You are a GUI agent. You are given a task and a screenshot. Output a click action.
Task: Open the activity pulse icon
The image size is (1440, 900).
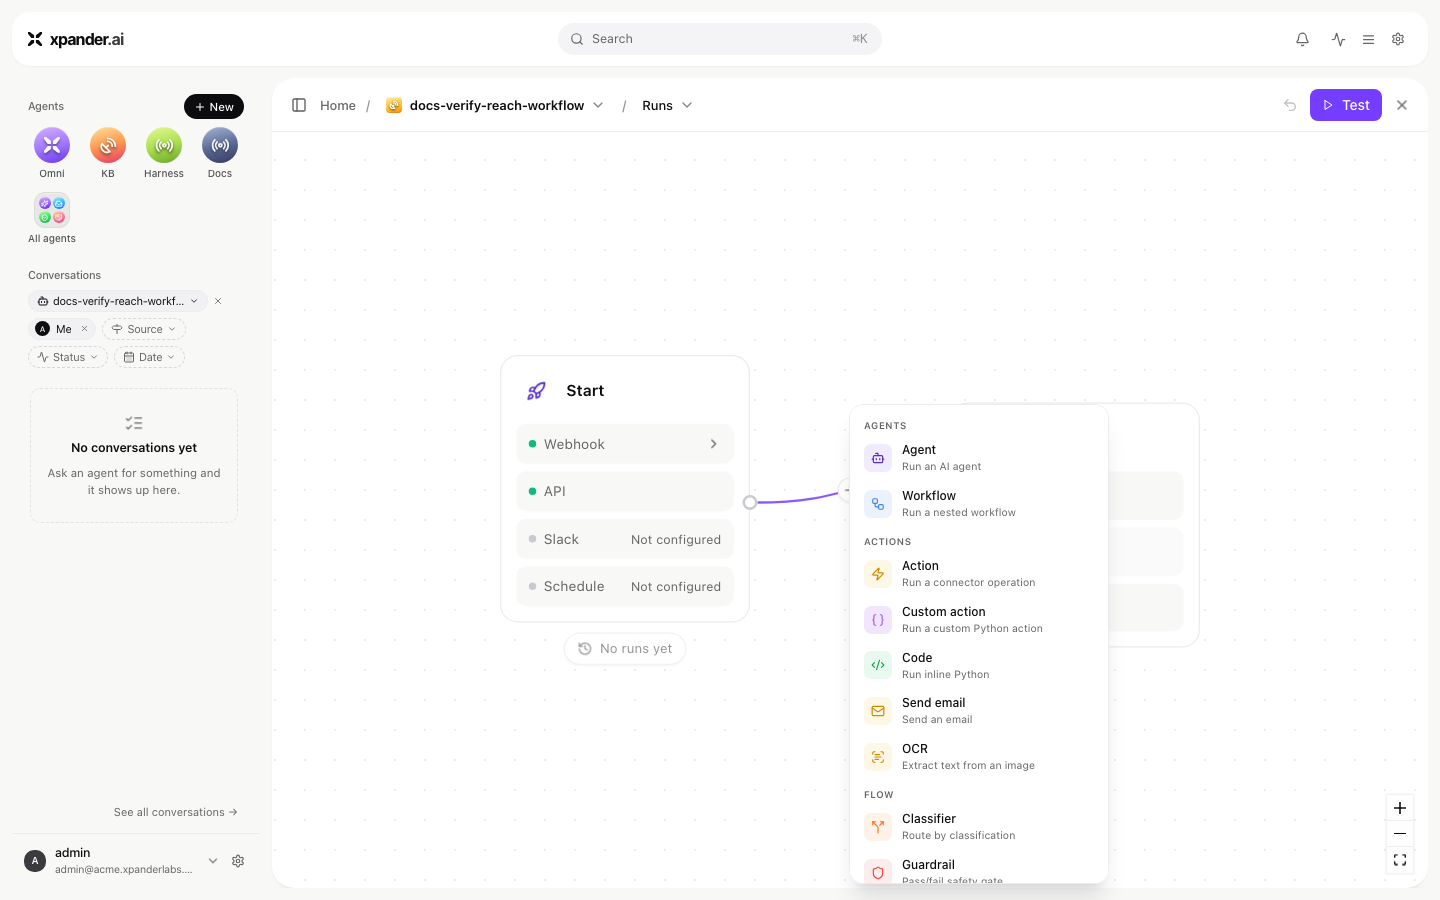point(1338,39)
